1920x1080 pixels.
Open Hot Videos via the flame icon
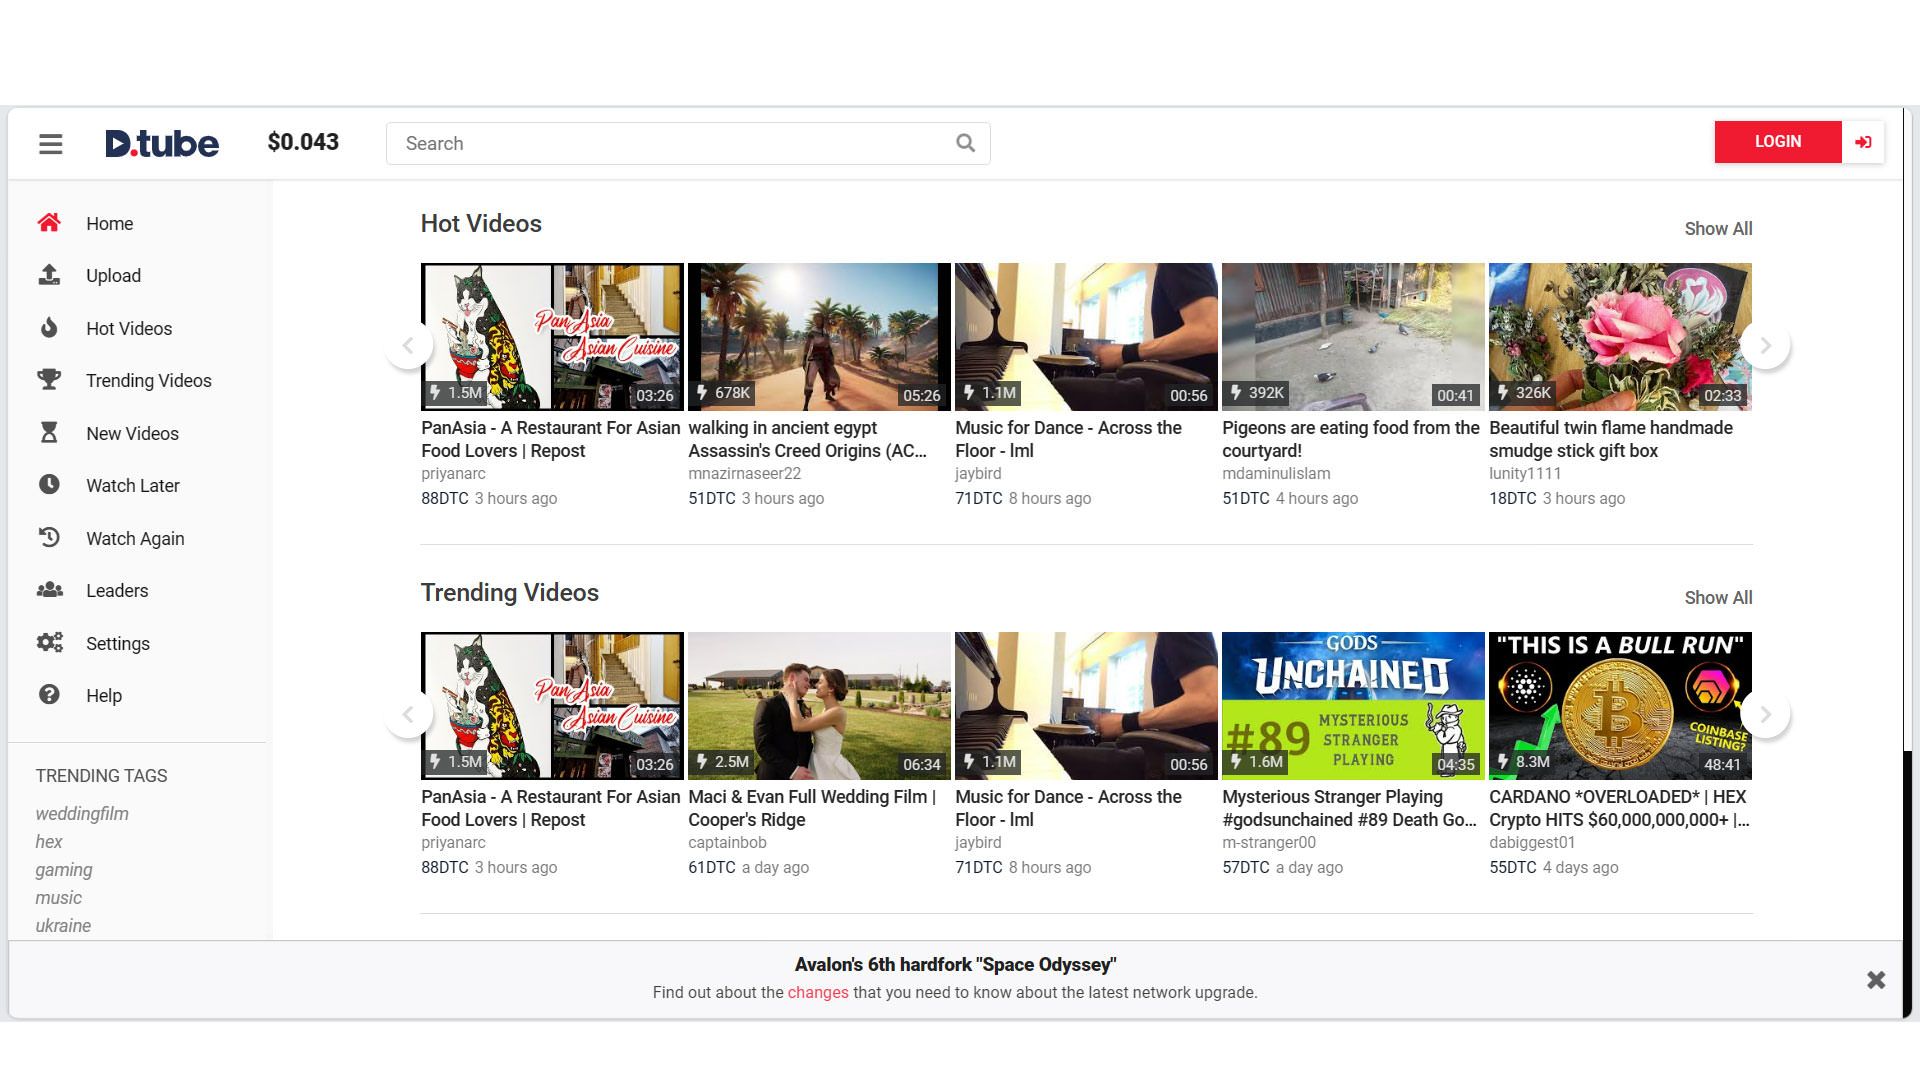[x=49, y=328]
